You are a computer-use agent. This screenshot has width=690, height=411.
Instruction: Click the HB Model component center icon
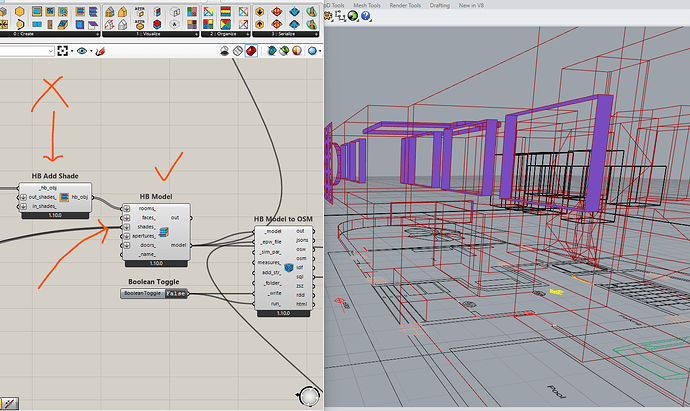coord(164,232)
